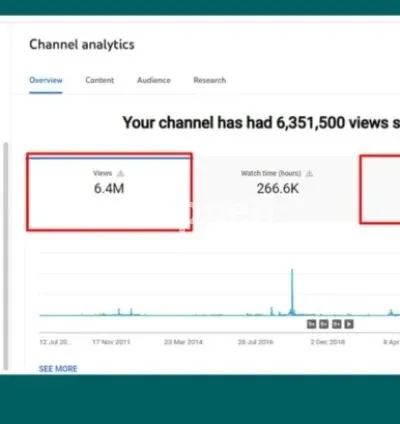Click the warning icon beside Views
400x424 pixels.
[x=121, y=174]
